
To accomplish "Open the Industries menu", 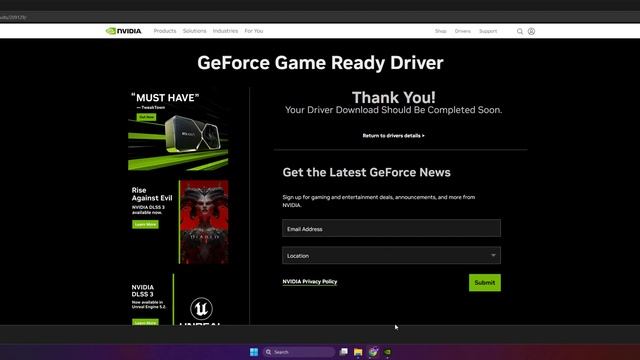I will coord(225,31).
